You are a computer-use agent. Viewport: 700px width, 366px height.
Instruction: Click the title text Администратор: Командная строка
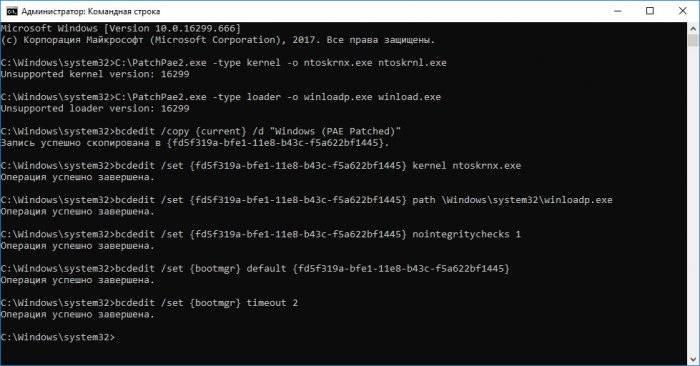click(x=91, y=11)
